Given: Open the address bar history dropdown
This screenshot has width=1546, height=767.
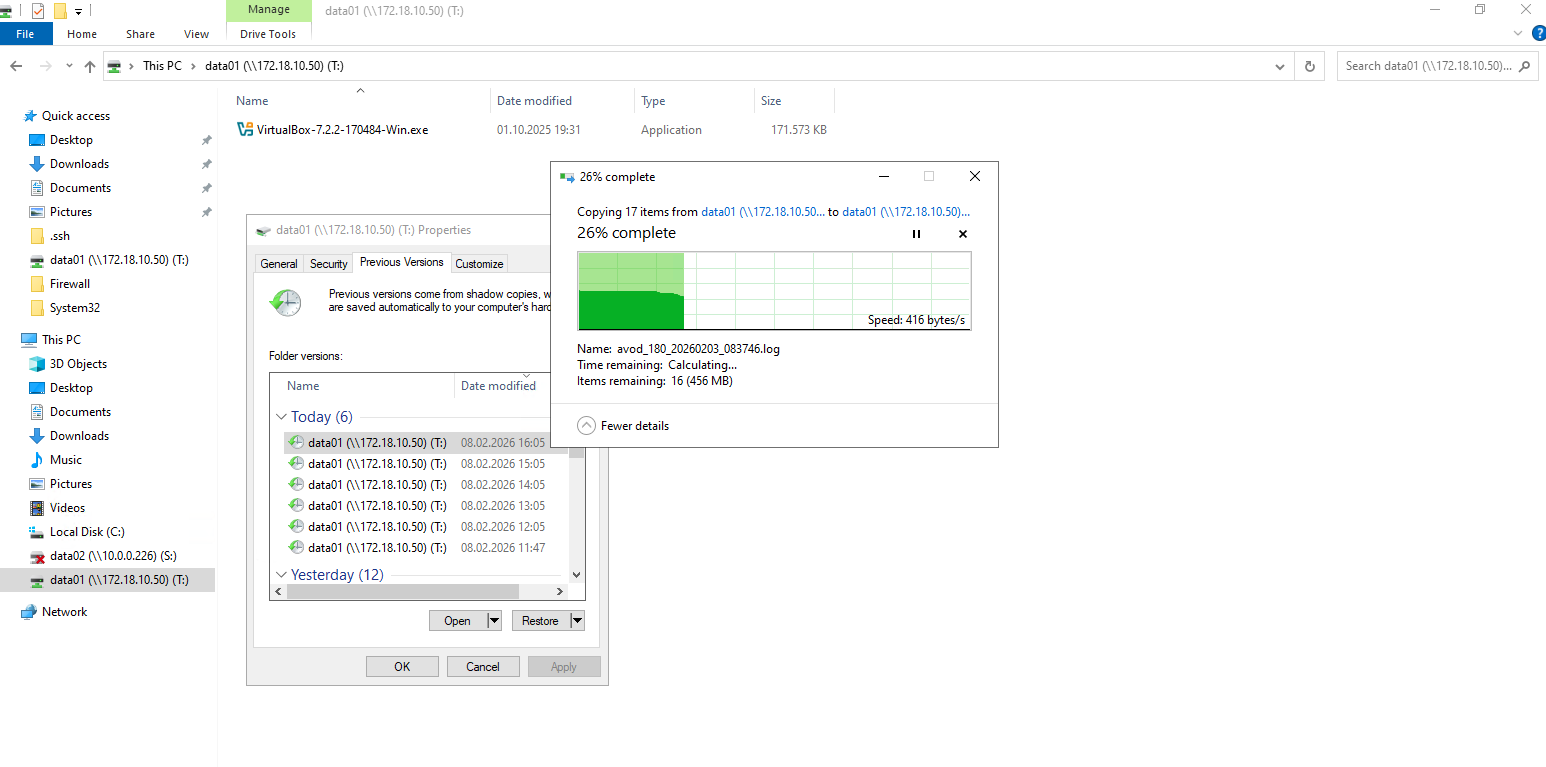Looking at the screenshot, I should point(1280,66).
